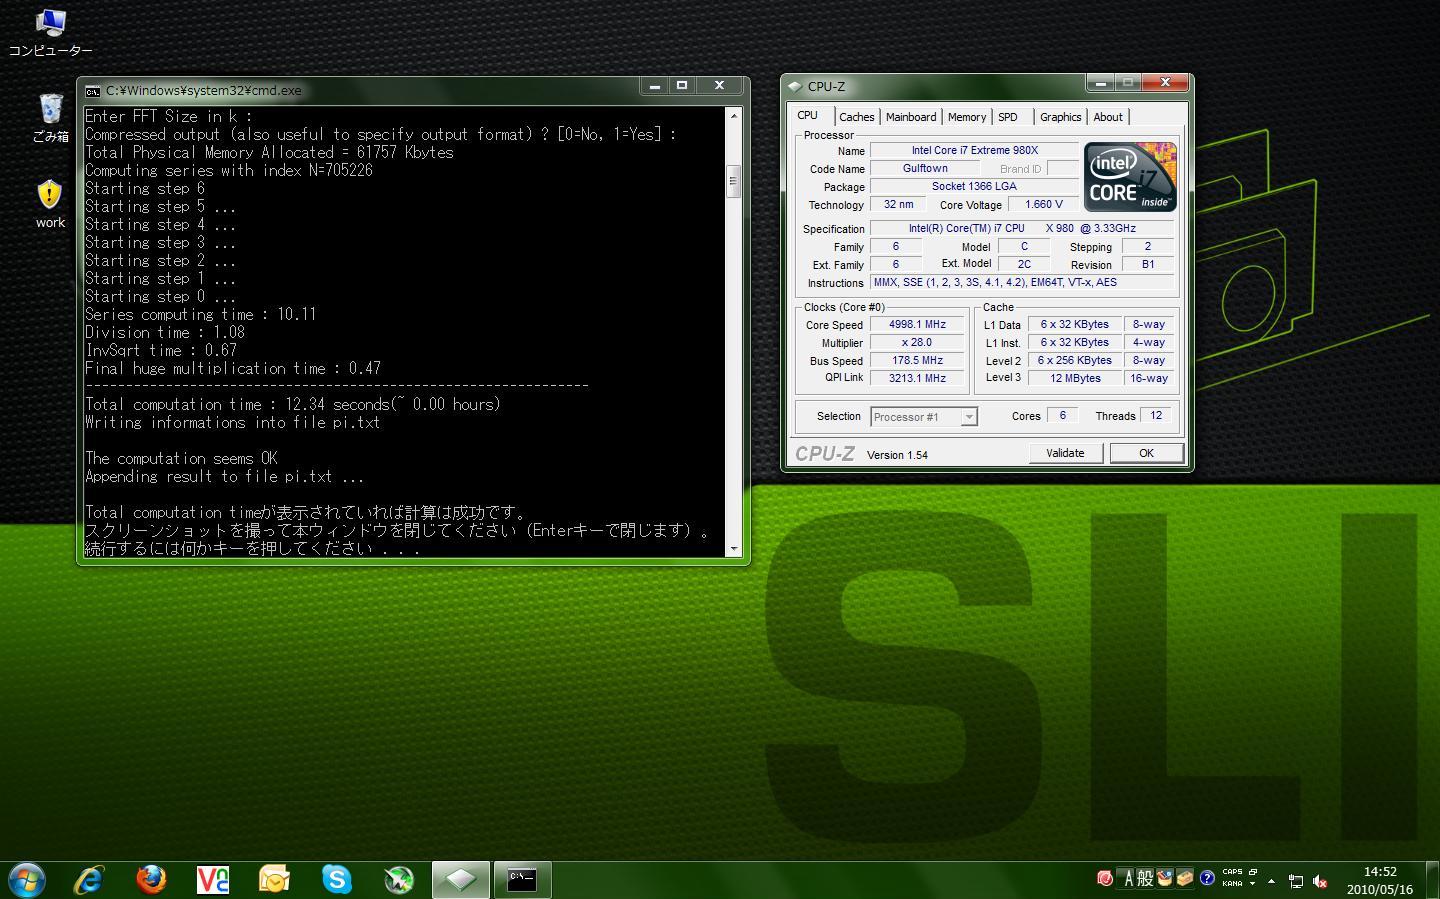Open the Processor #1 selection dropdown

point(923,417)
